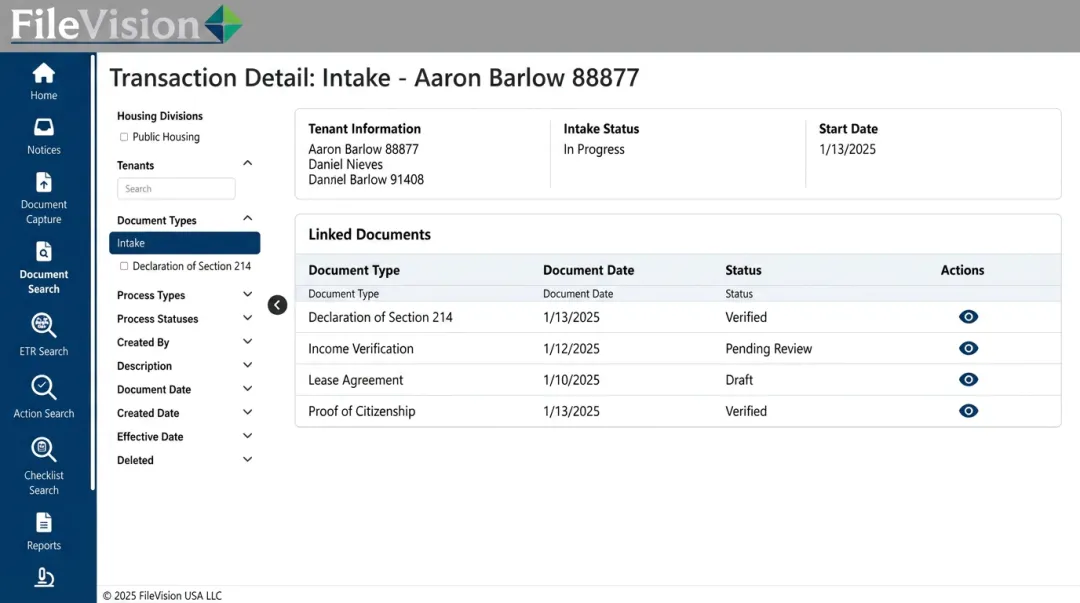Click the 2025 FileVision USA LLC footer text
This screenshot has height=603, width=1080.
[163, 595]
